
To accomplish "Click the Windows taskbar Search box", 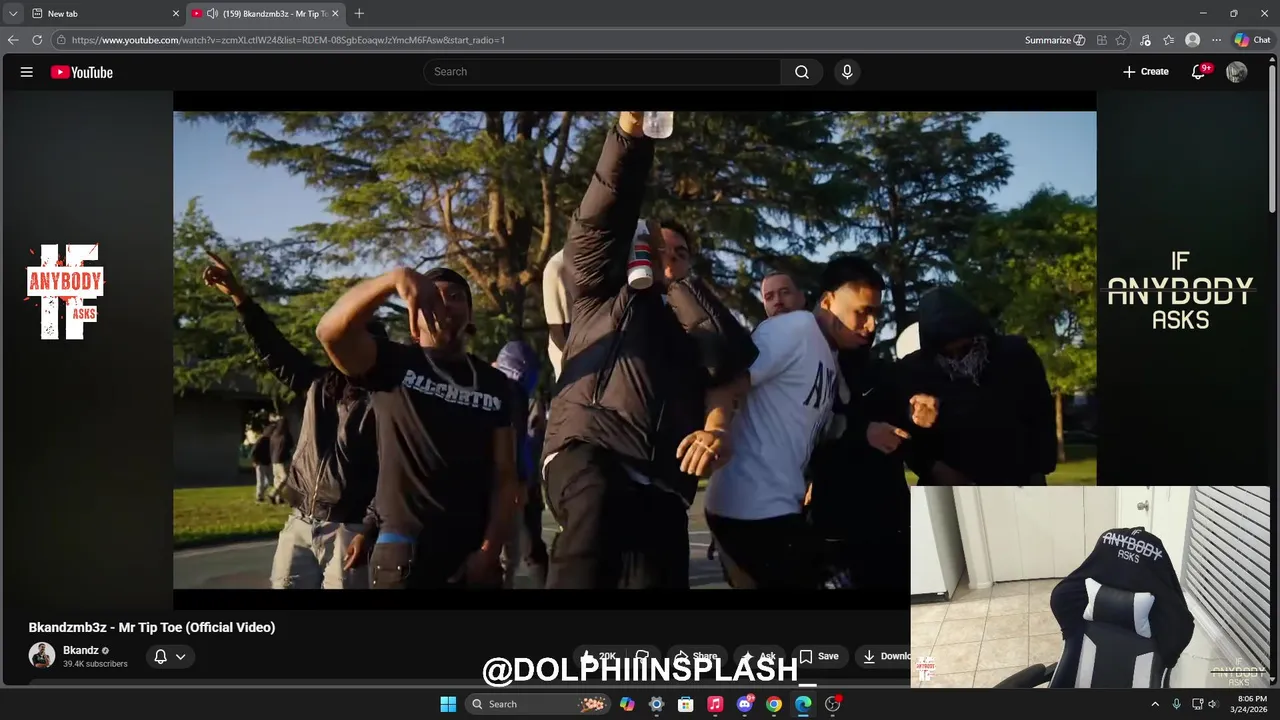I will (x=538, y=704).
